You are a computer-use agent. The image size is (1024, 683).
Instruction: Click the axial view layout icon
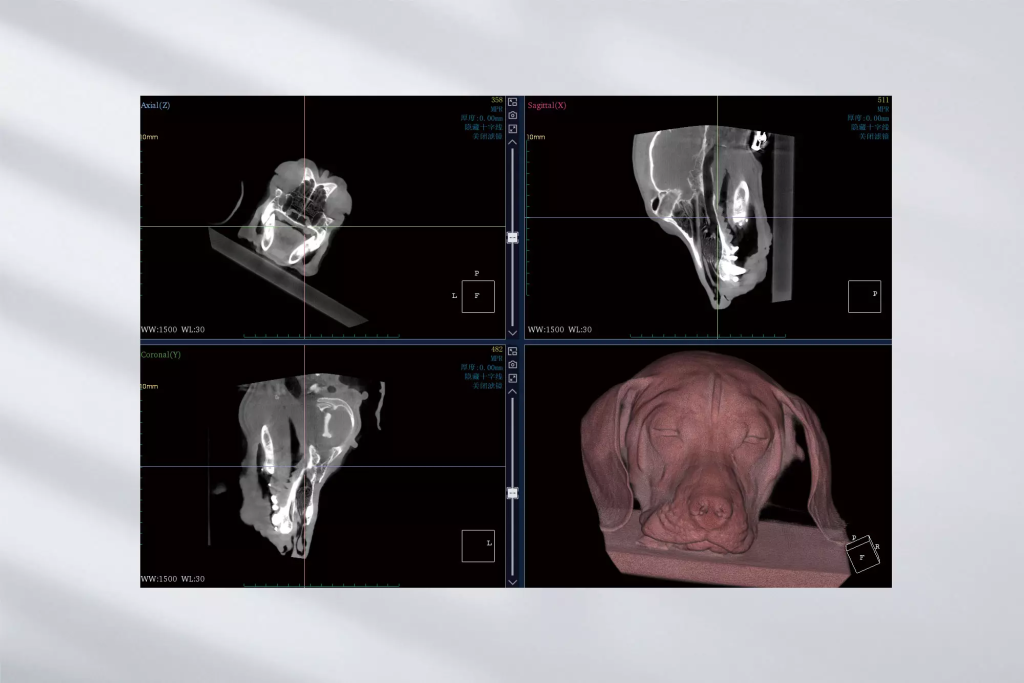point(513,102)
